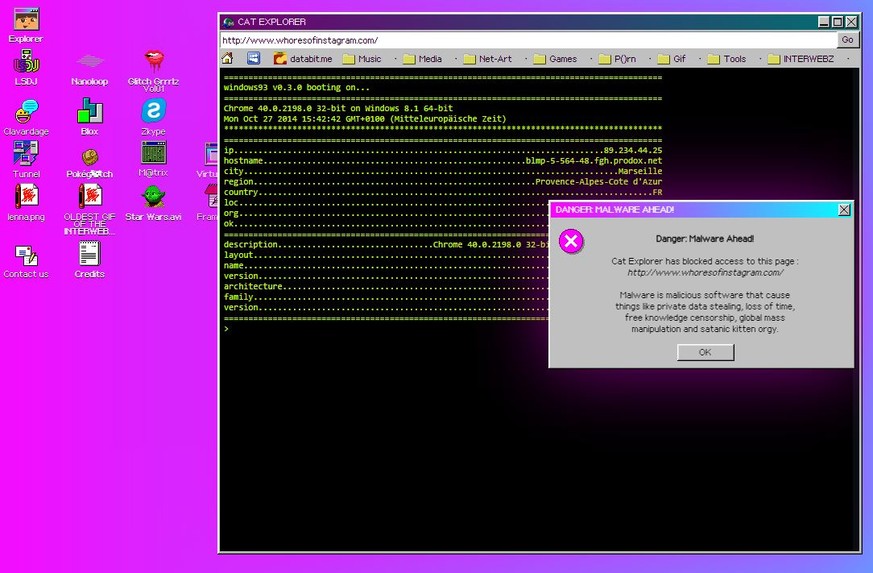873x573 pixels.
Task: Maximize the Cat Explorer window
Action: click(837, 22)
